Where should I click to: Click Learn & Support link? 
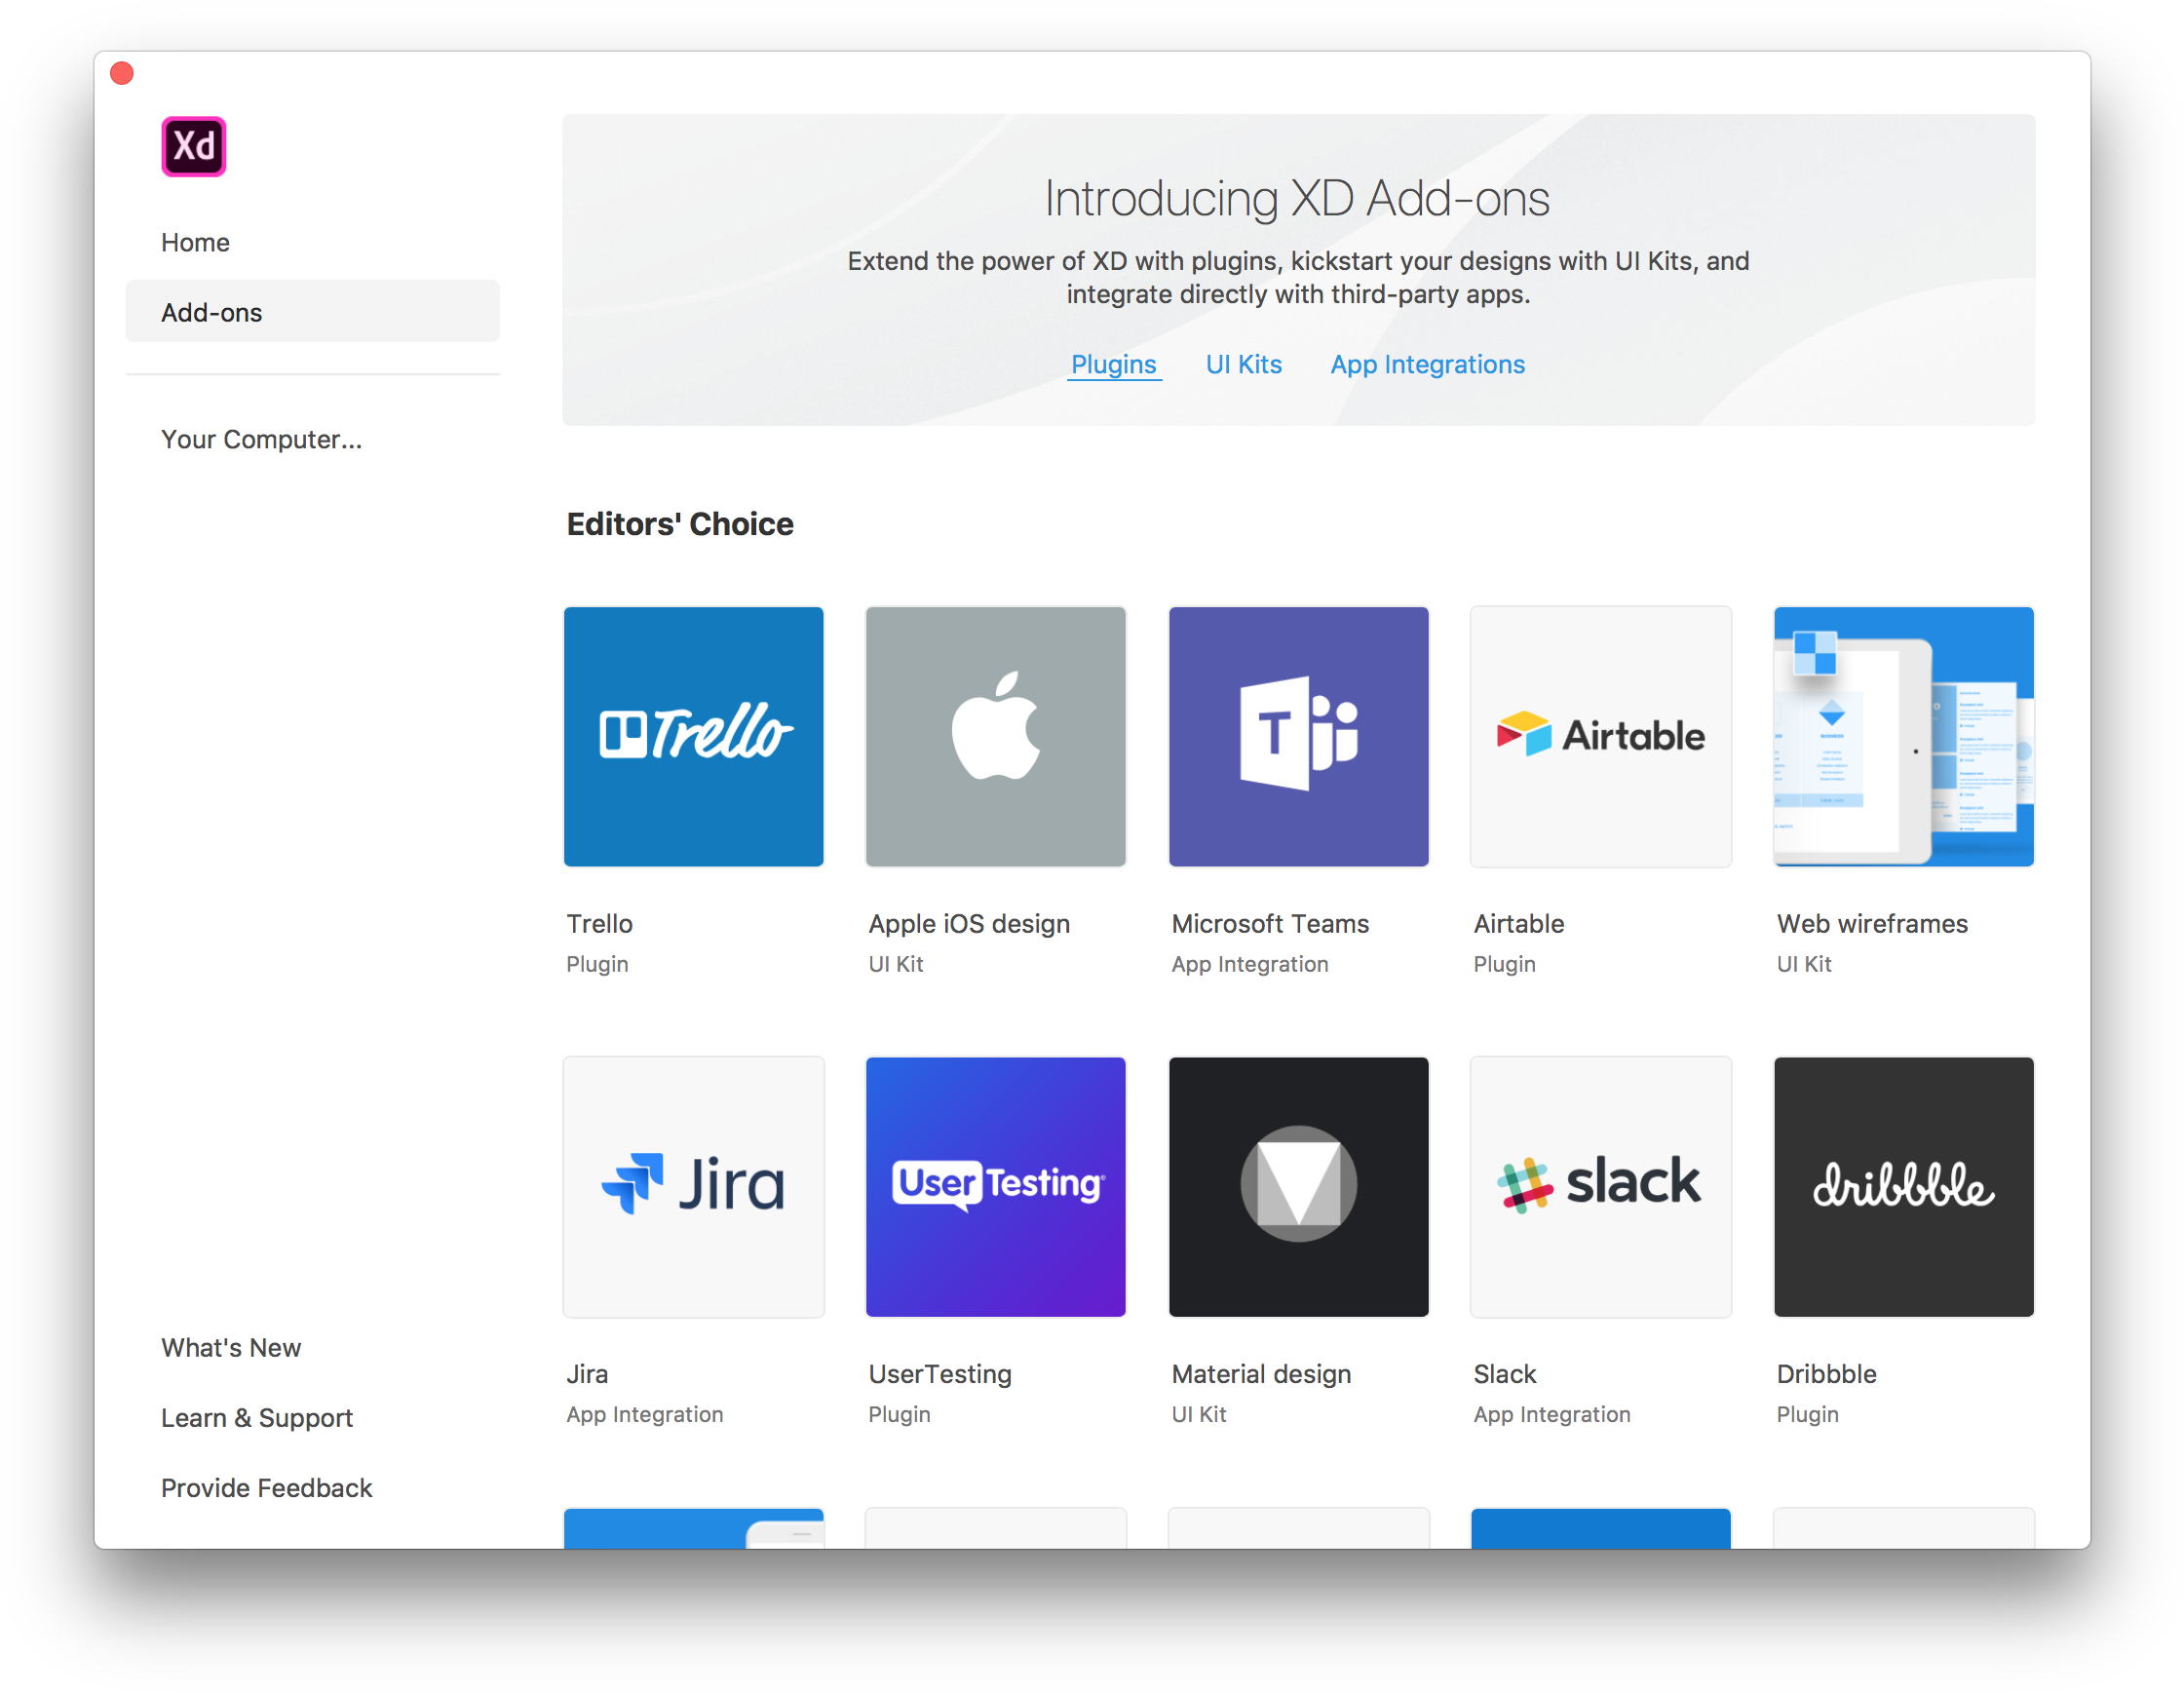255,1414
